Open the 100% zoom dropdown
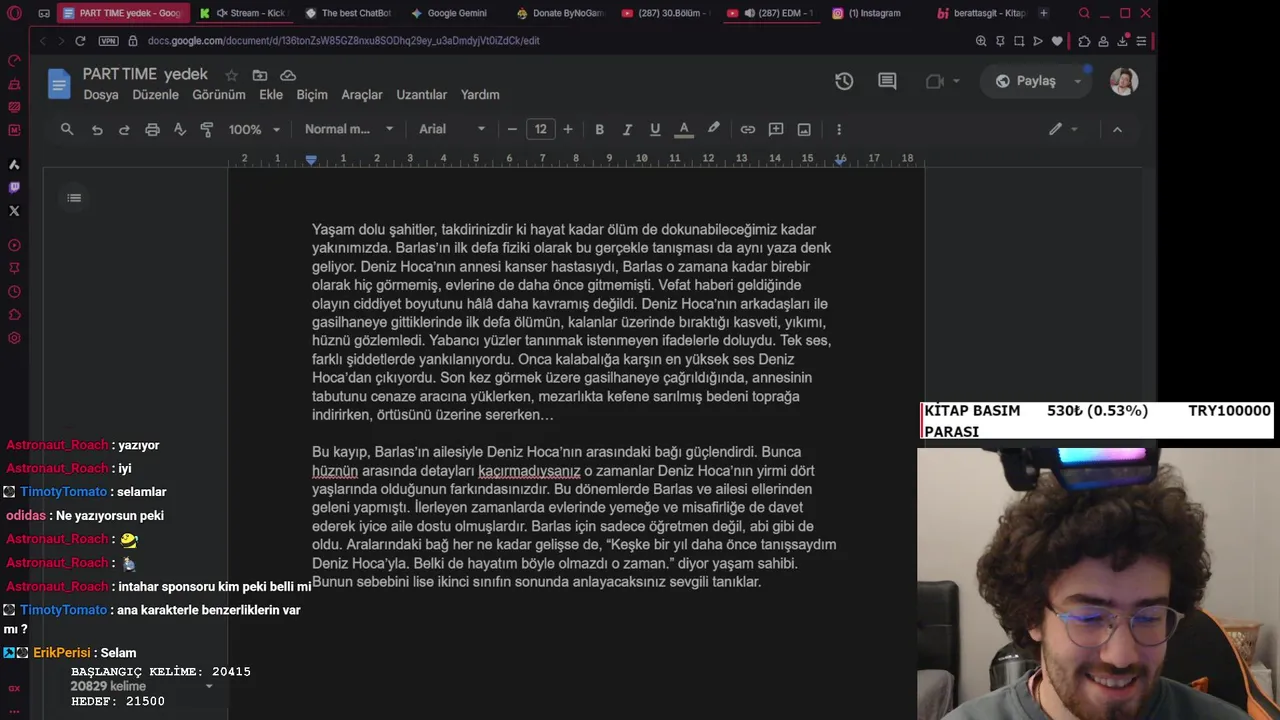Image resolution: width=1280 pixels, height=720 pixels. point(254,129)
